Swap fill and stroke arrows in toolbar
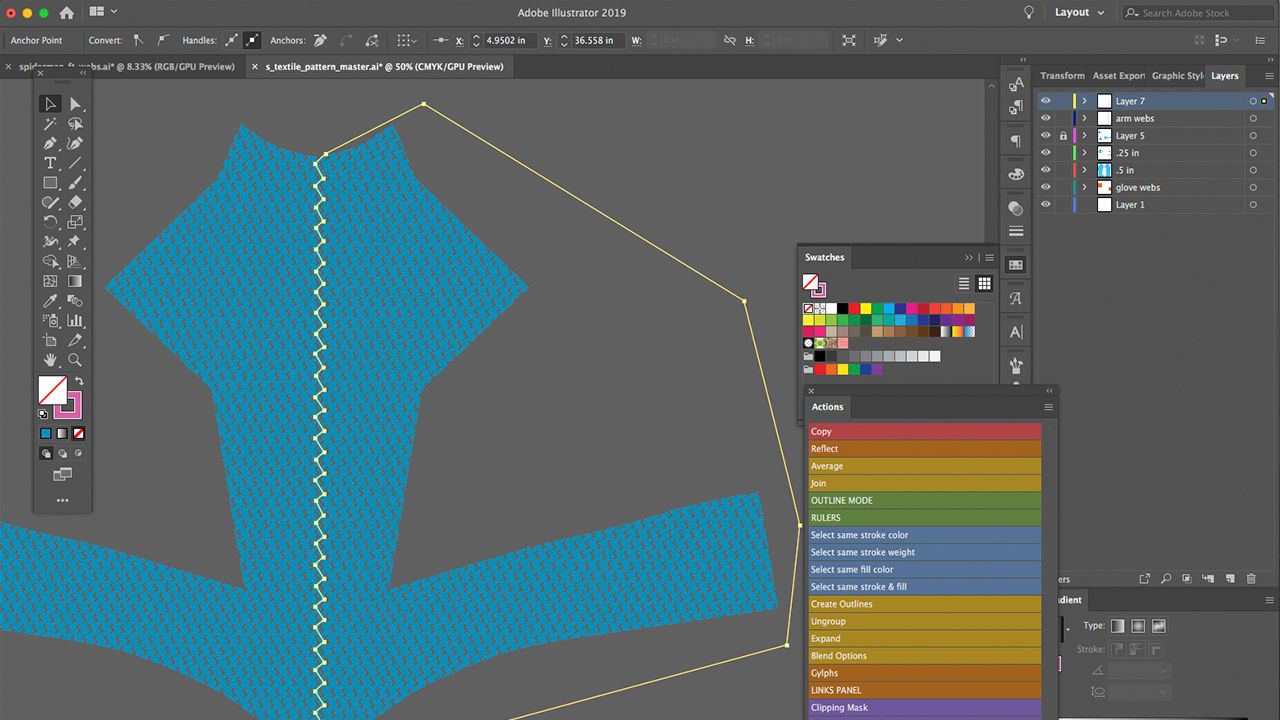The width and height of the screenshot is (1280, 720). tap(78, 382)
